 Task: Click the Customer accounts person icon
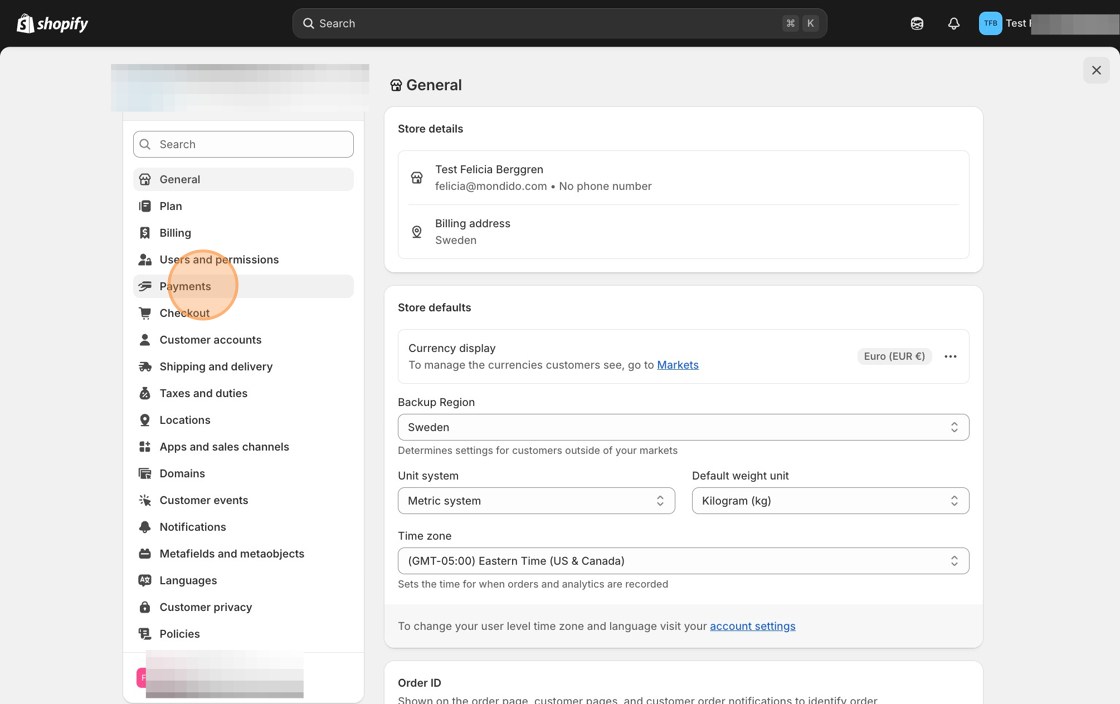pyautogui.click(x=145, y=340)
